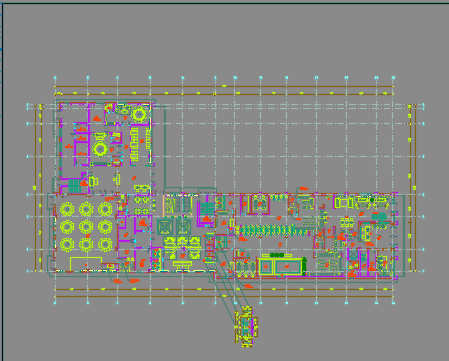Click the yellow rectangular stage outline below round tables
This screenshot has width=449, height=361.
tap(86, 263)
